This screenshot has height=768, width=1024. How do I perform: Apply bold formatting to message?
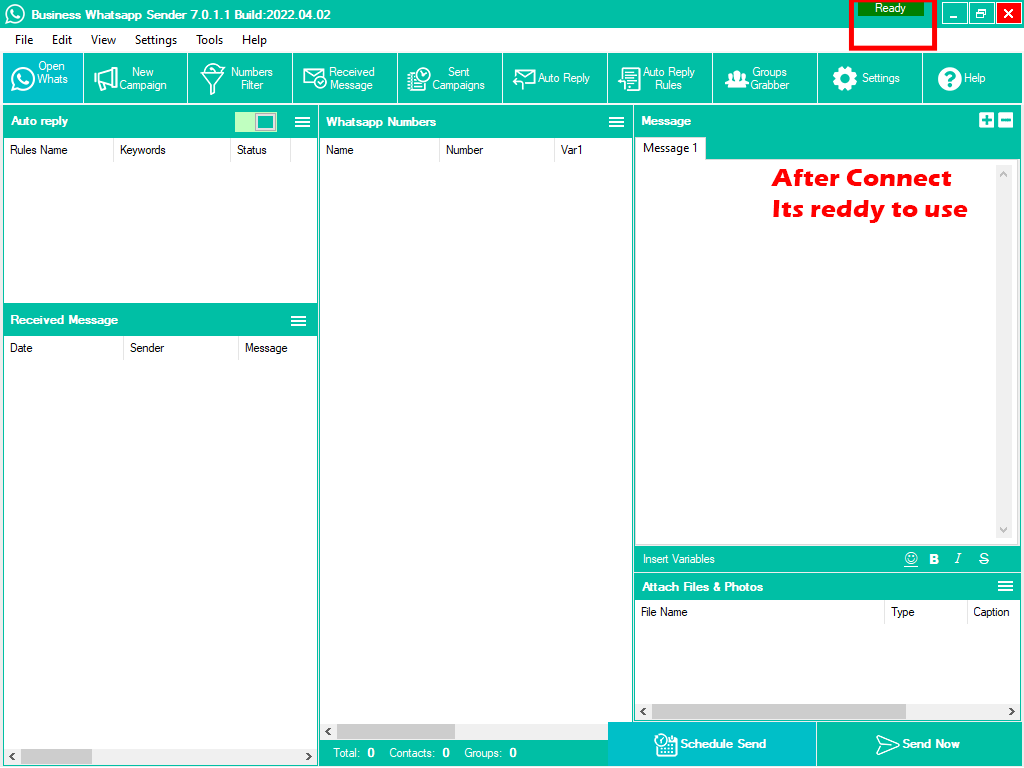coord(934,559)
